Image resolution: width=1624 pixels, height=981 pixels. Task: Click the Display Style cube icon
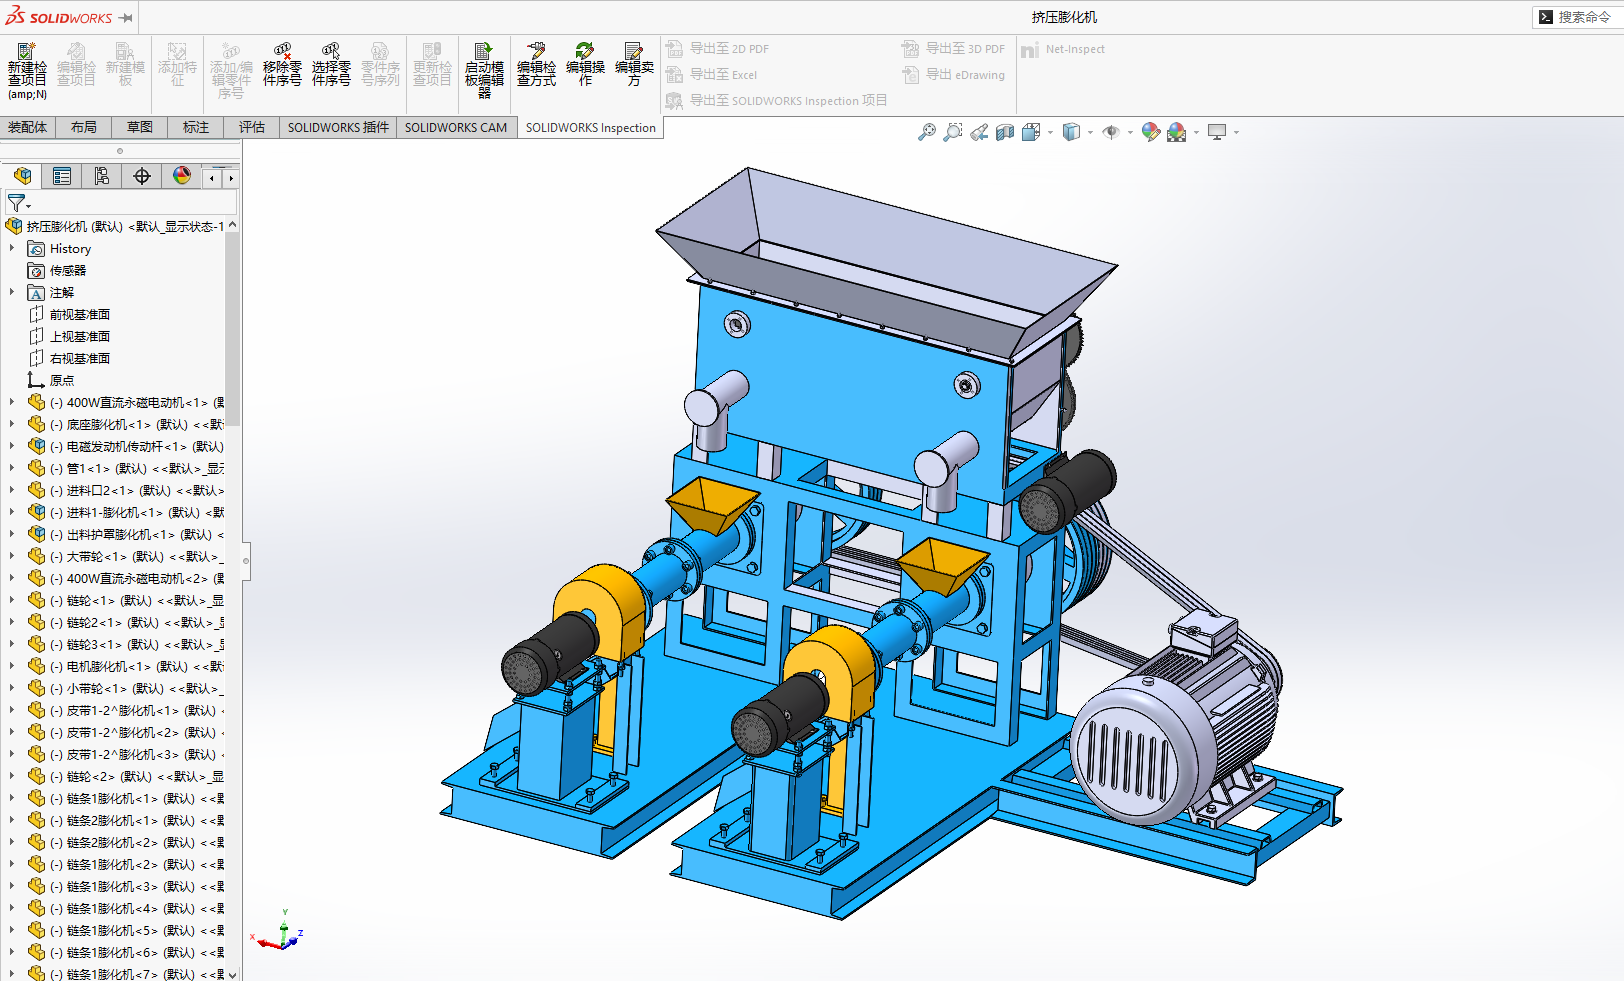click(x=1071, y=132)
